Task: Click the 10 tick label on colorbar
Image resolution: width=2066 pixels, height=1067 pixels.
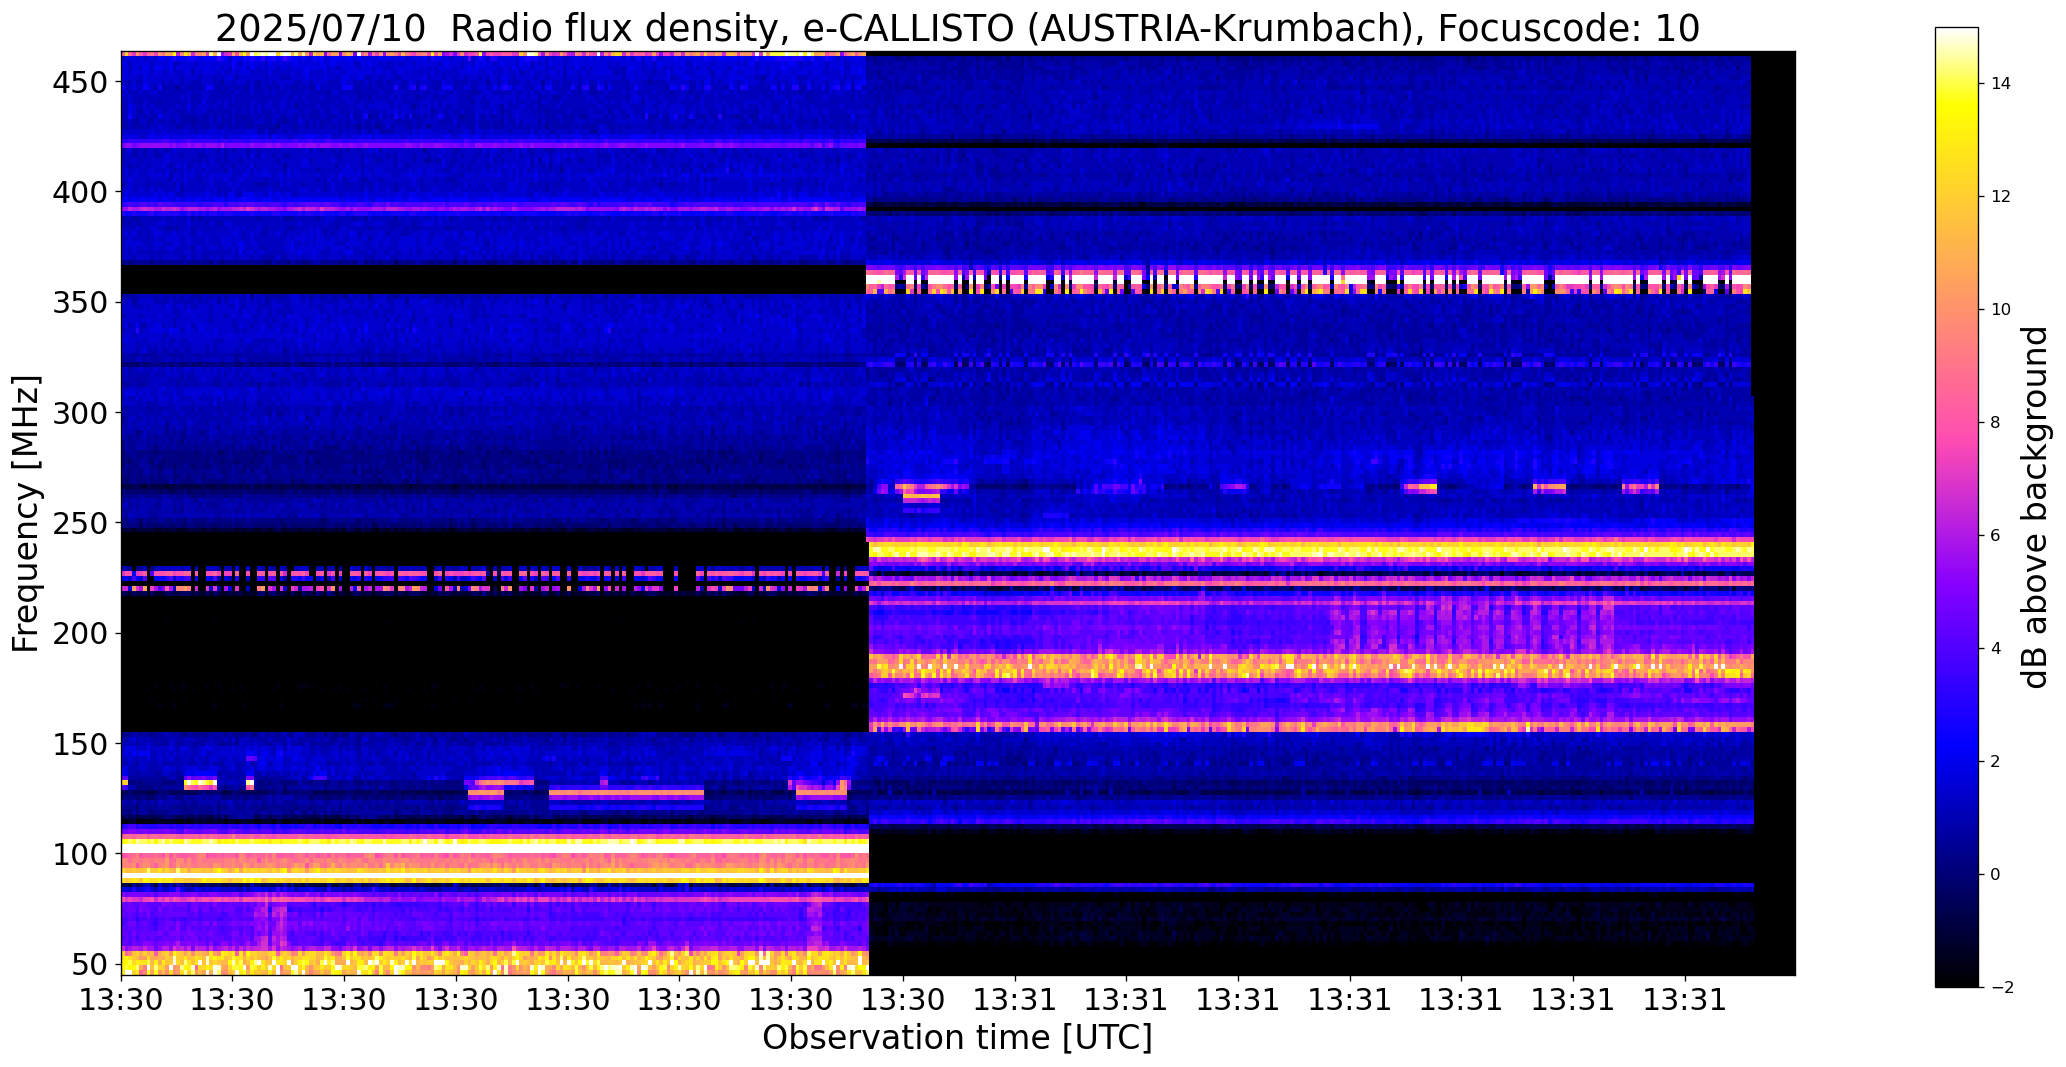Action: coord(2001,310)
